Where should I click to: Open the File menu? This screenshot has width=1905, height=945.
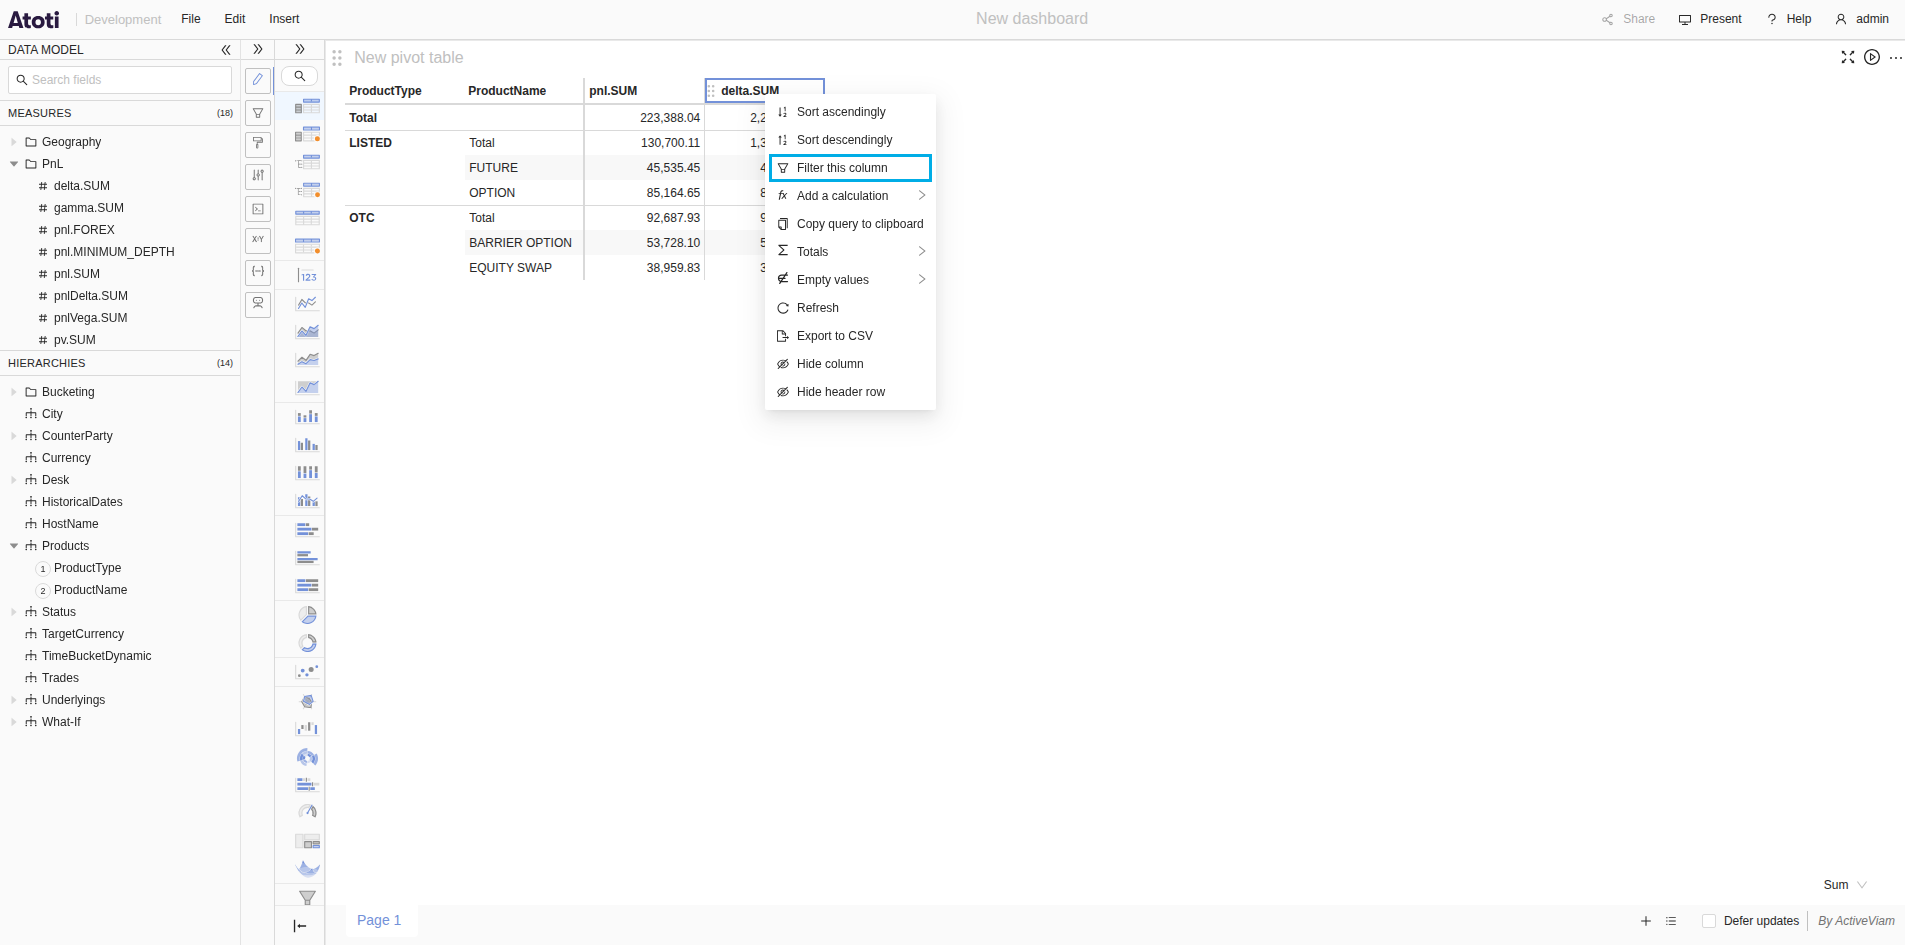[191, 19]
